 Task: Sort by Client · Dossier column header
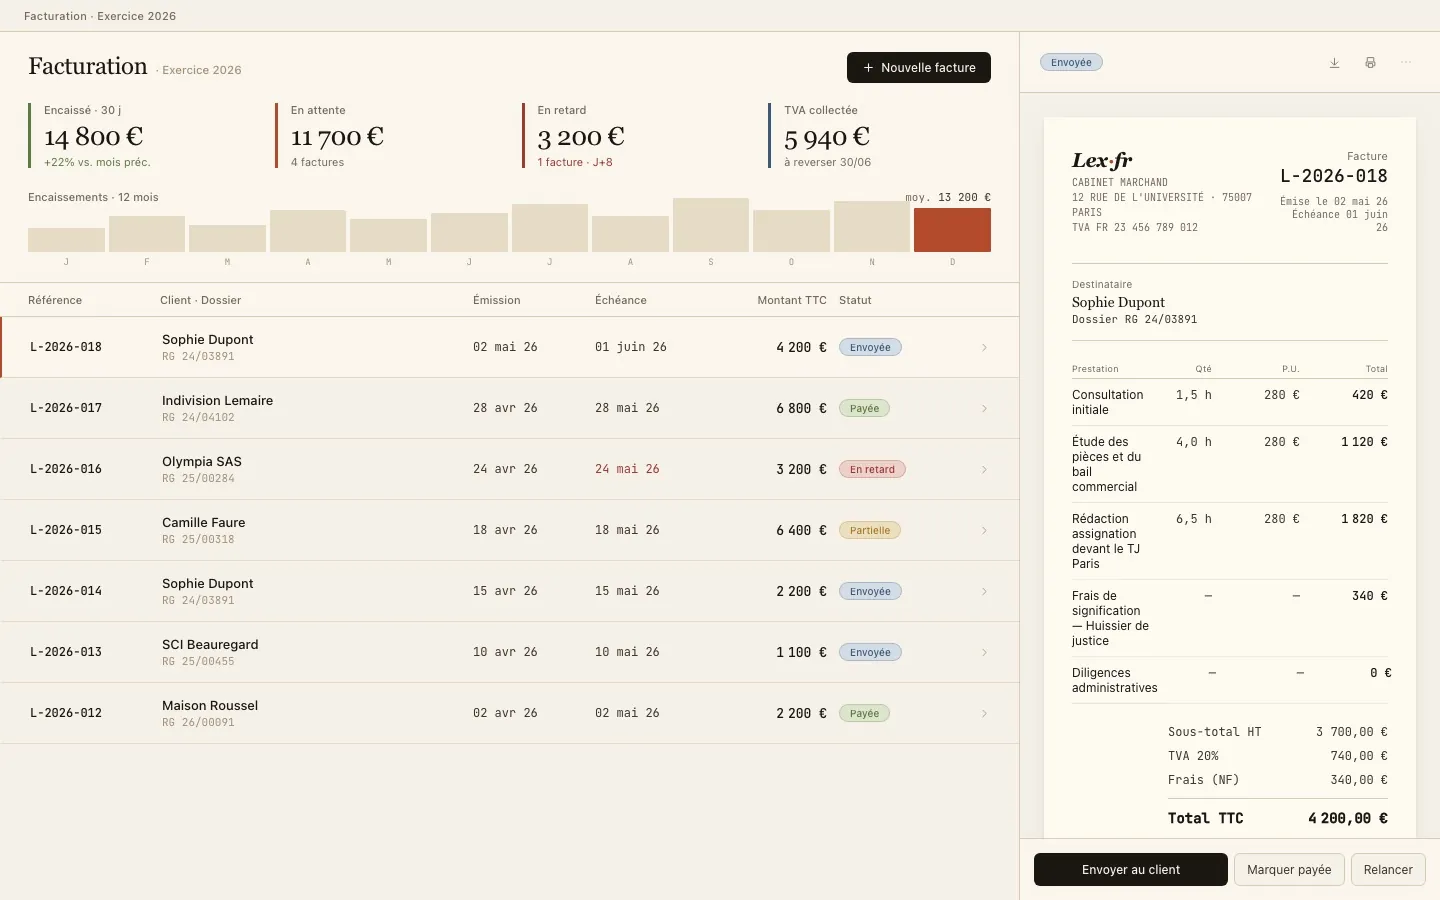click(x=200, y=300)
